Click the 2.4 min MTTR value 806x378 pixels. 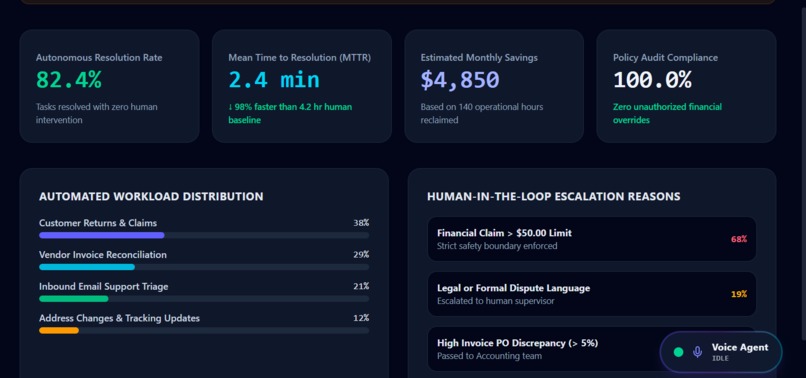(x=274, y=80)
